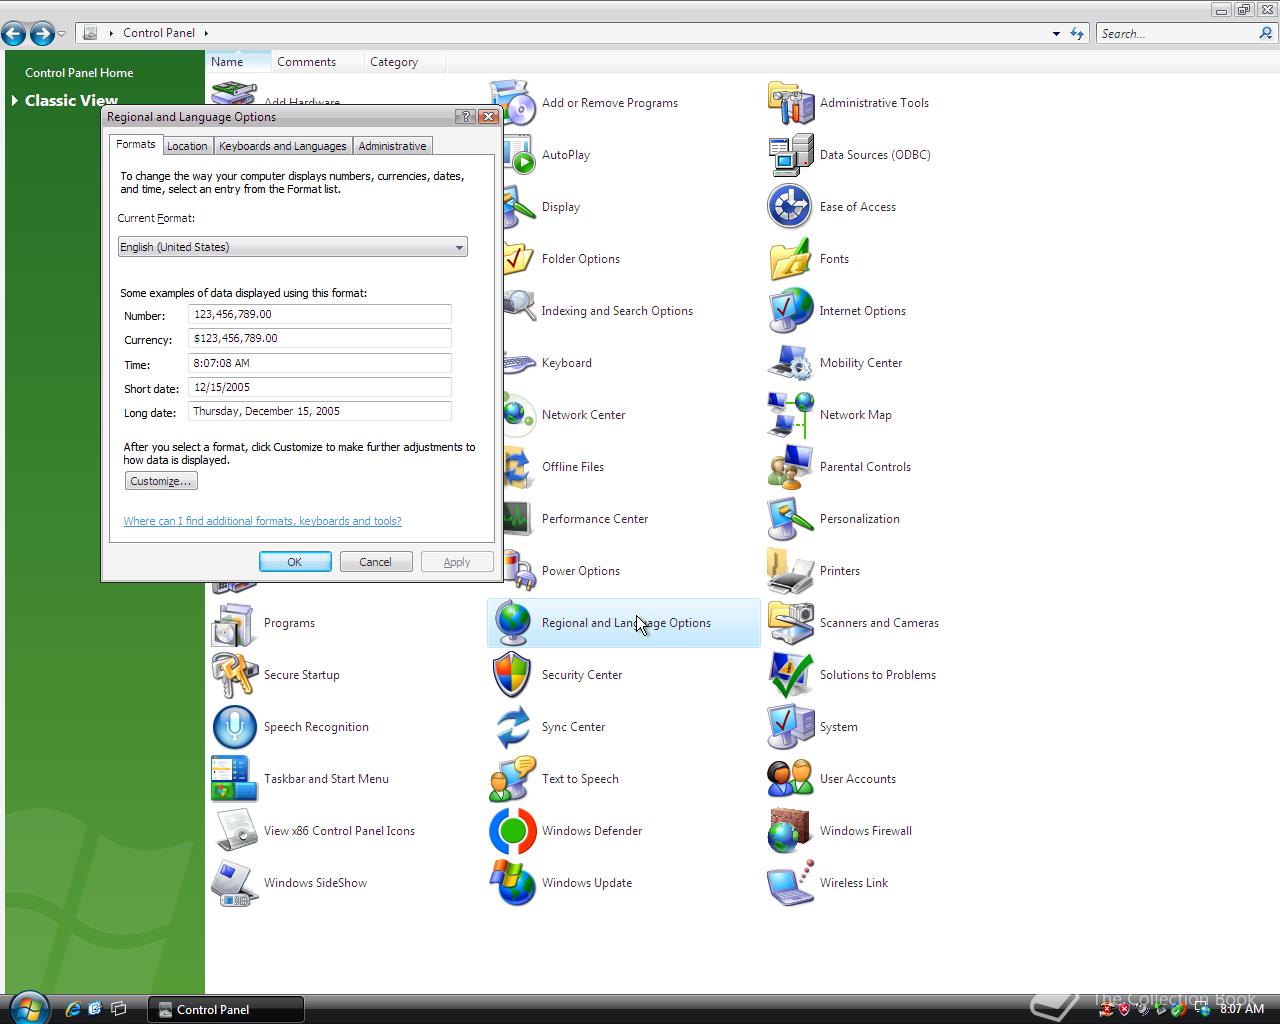The image size is (1280, 1024).
Task: Click the dialog Help question mark button
Action: click(465, 117)
